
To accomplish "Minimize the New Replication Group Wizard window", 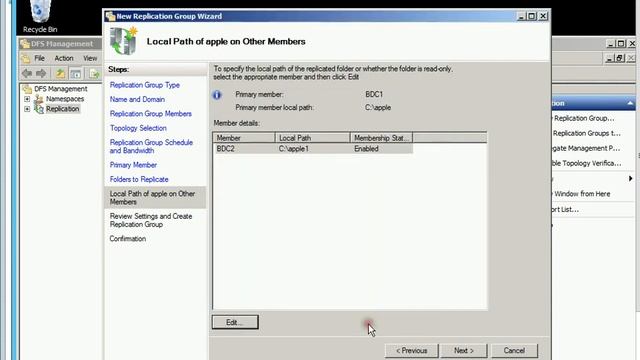I will tap(521, 16).
